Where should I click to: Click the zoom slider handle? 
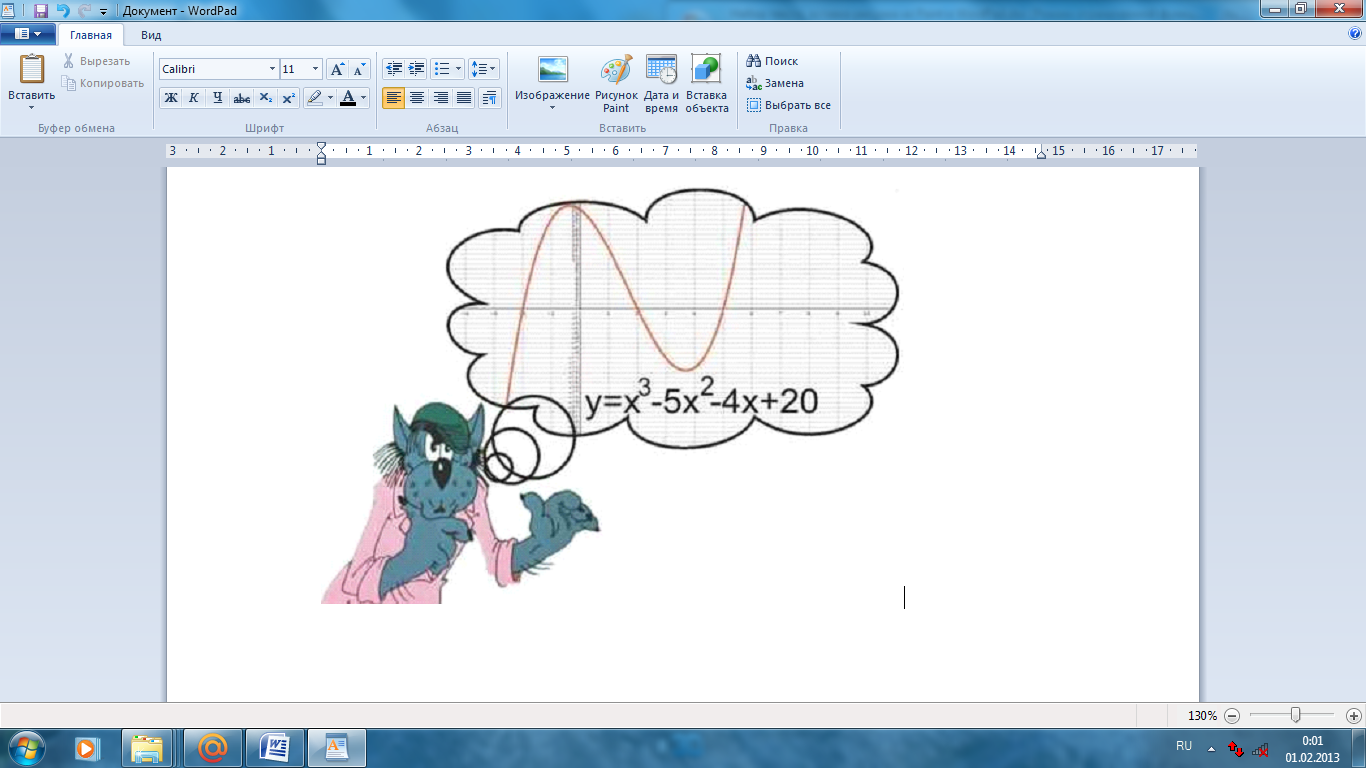(x=1296, y=715)
